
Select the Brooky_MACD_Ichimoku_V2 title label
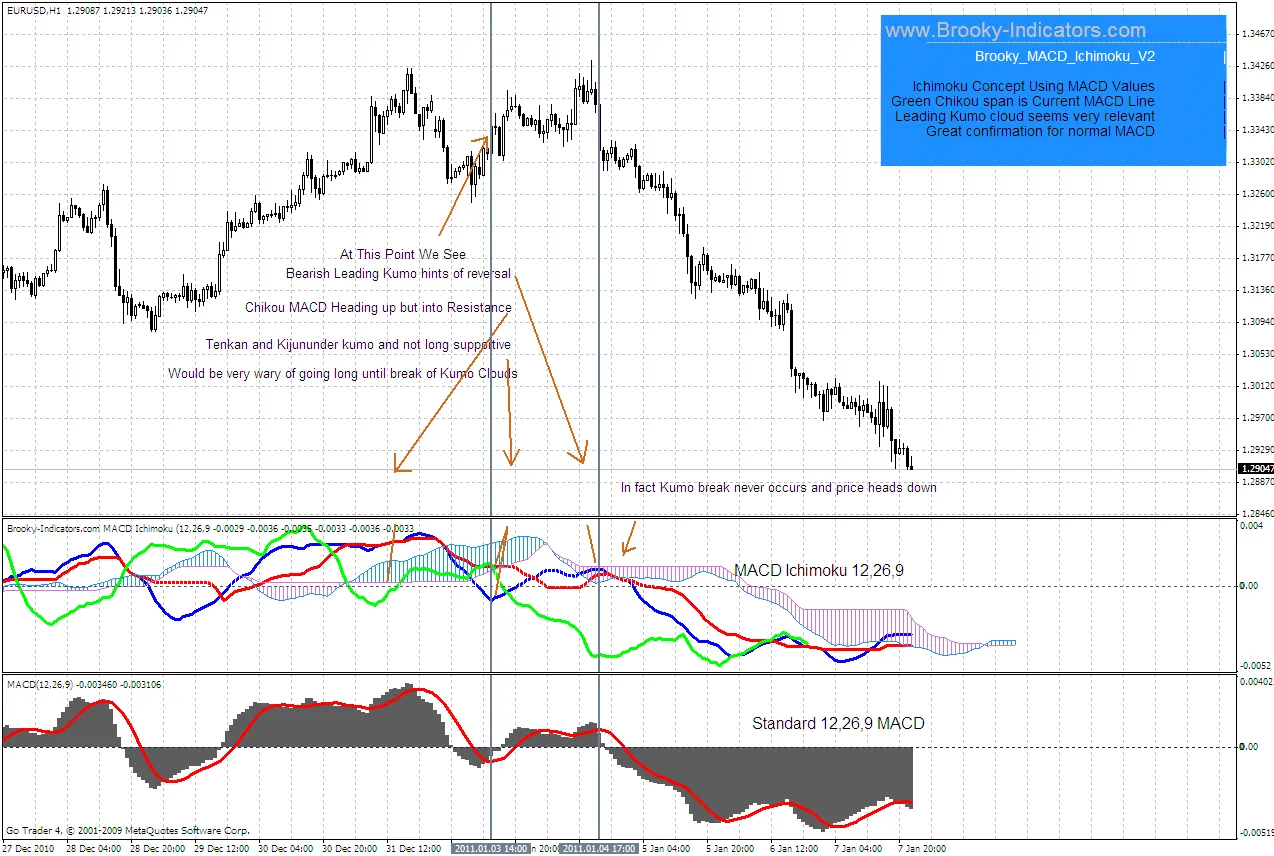point(1064,57)
